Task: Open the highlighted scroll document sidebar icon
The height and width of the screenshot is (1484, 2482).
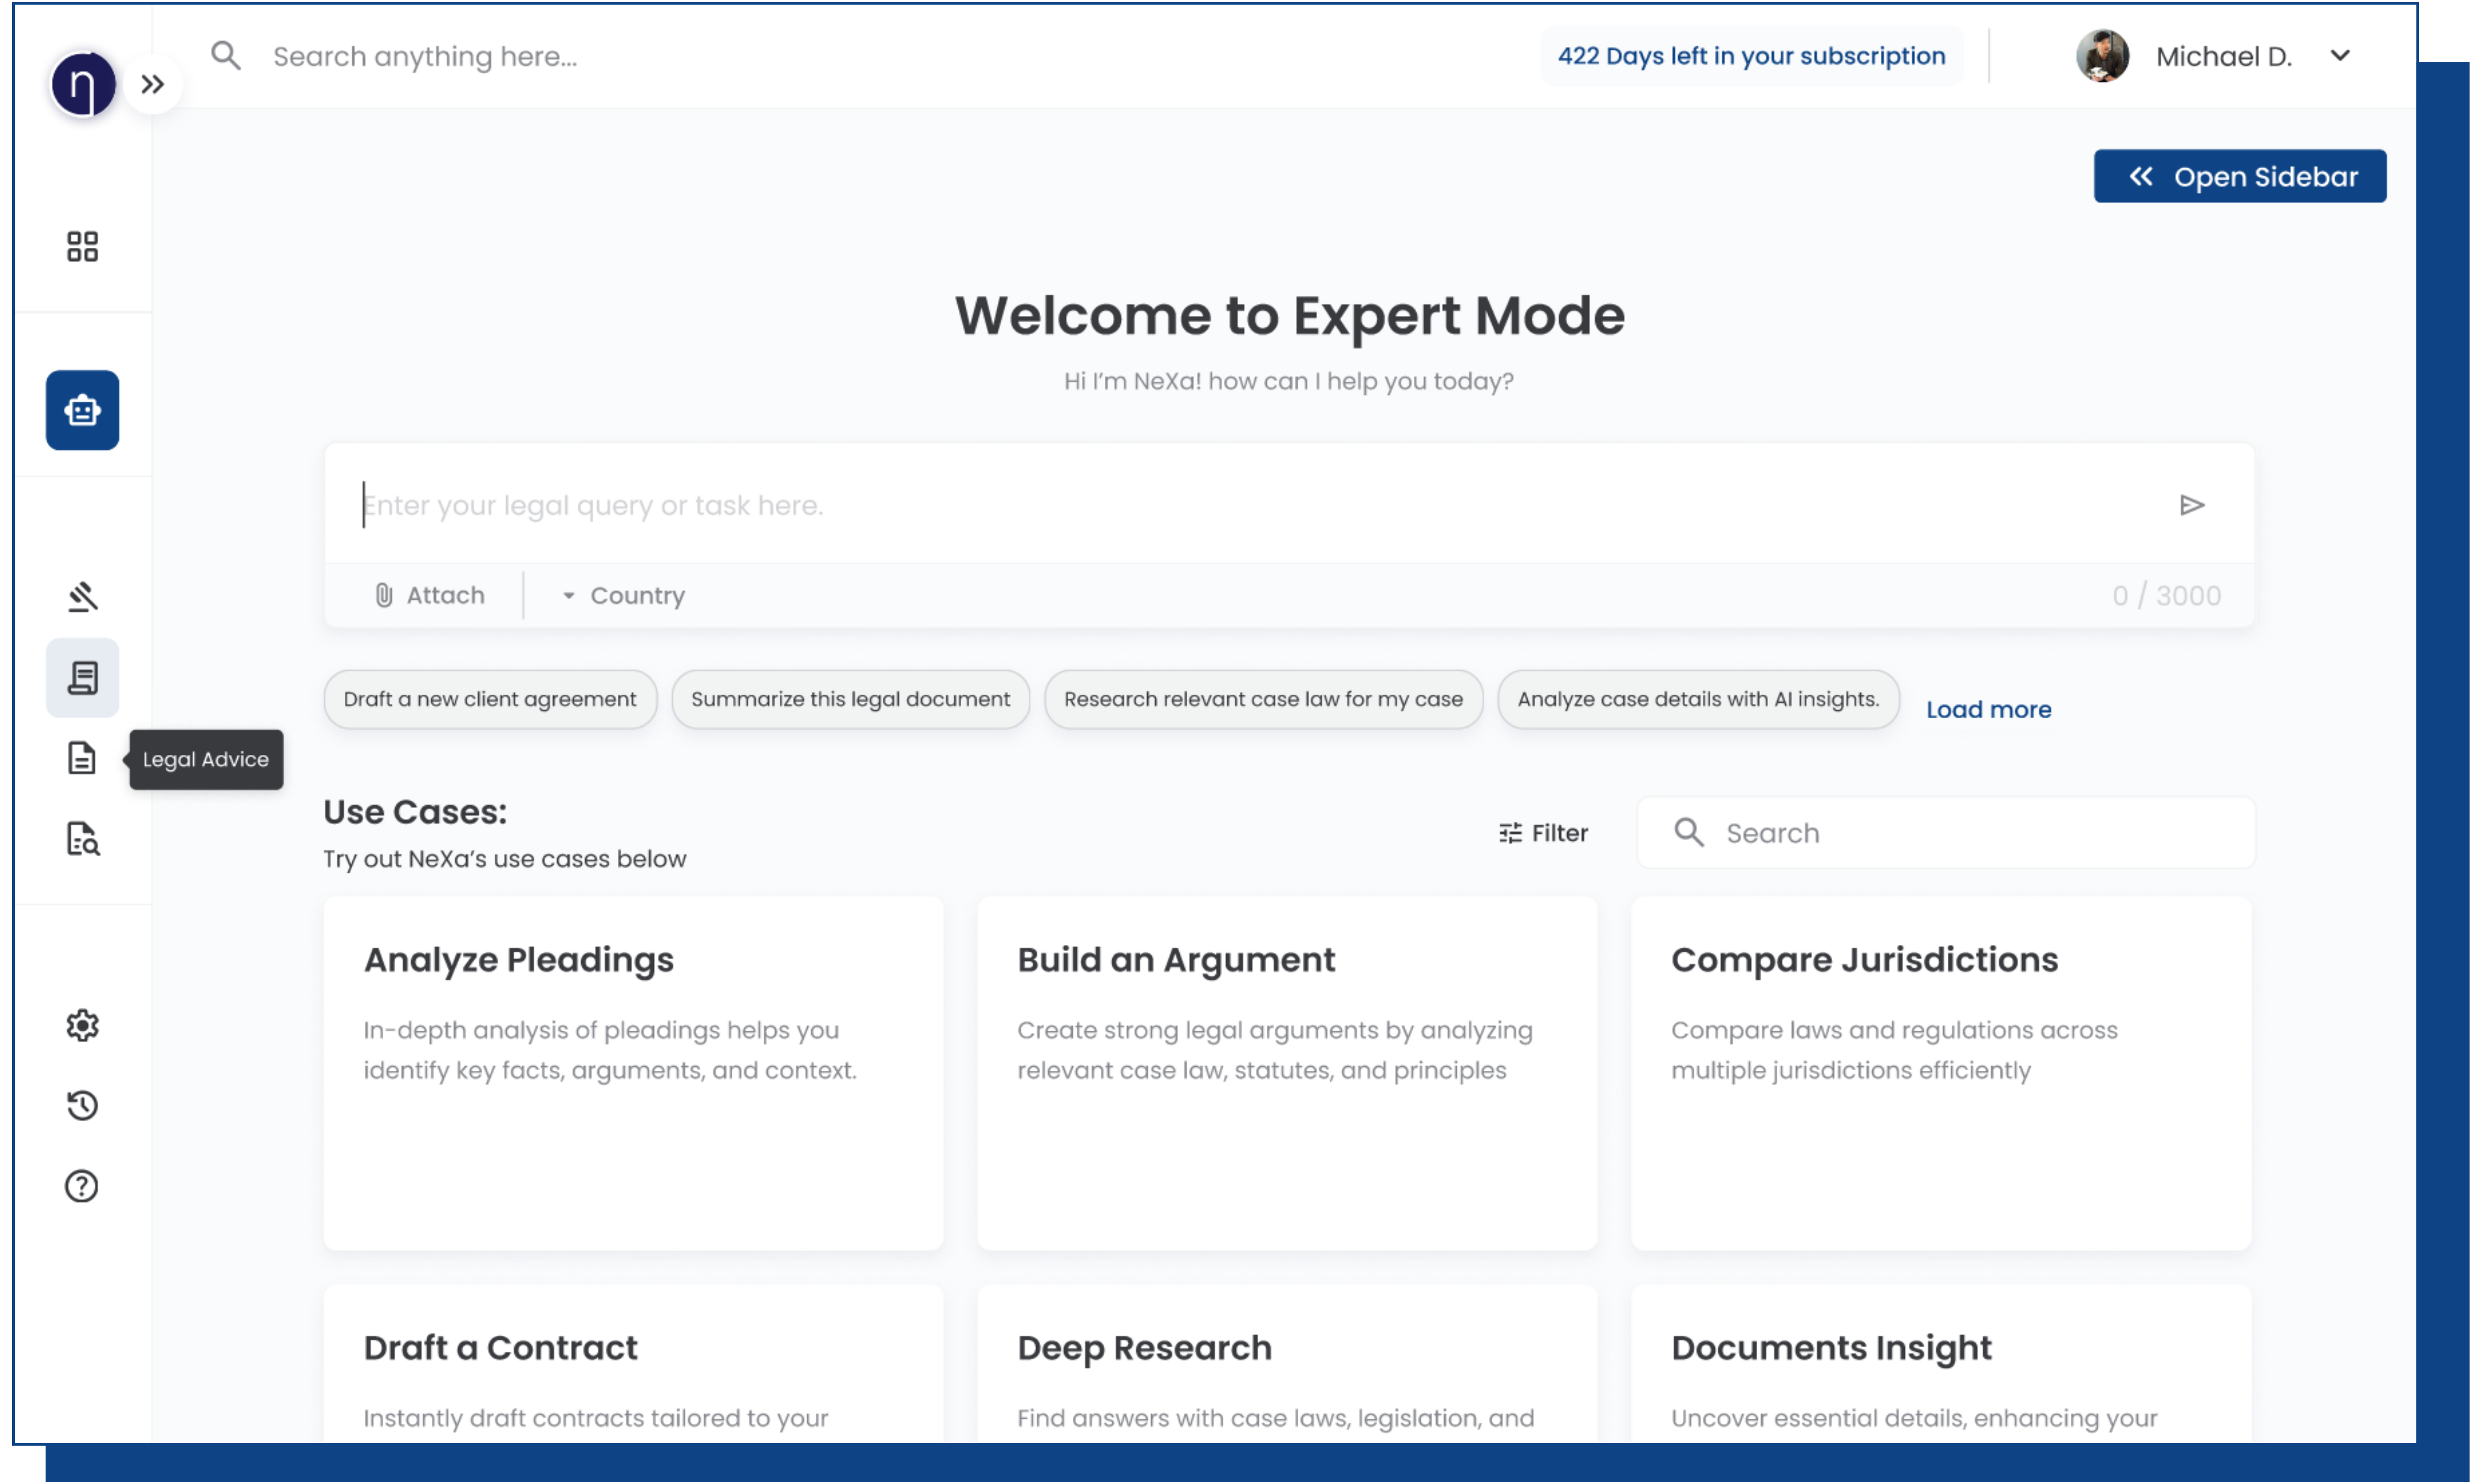Action: click(x=83, y=678)
